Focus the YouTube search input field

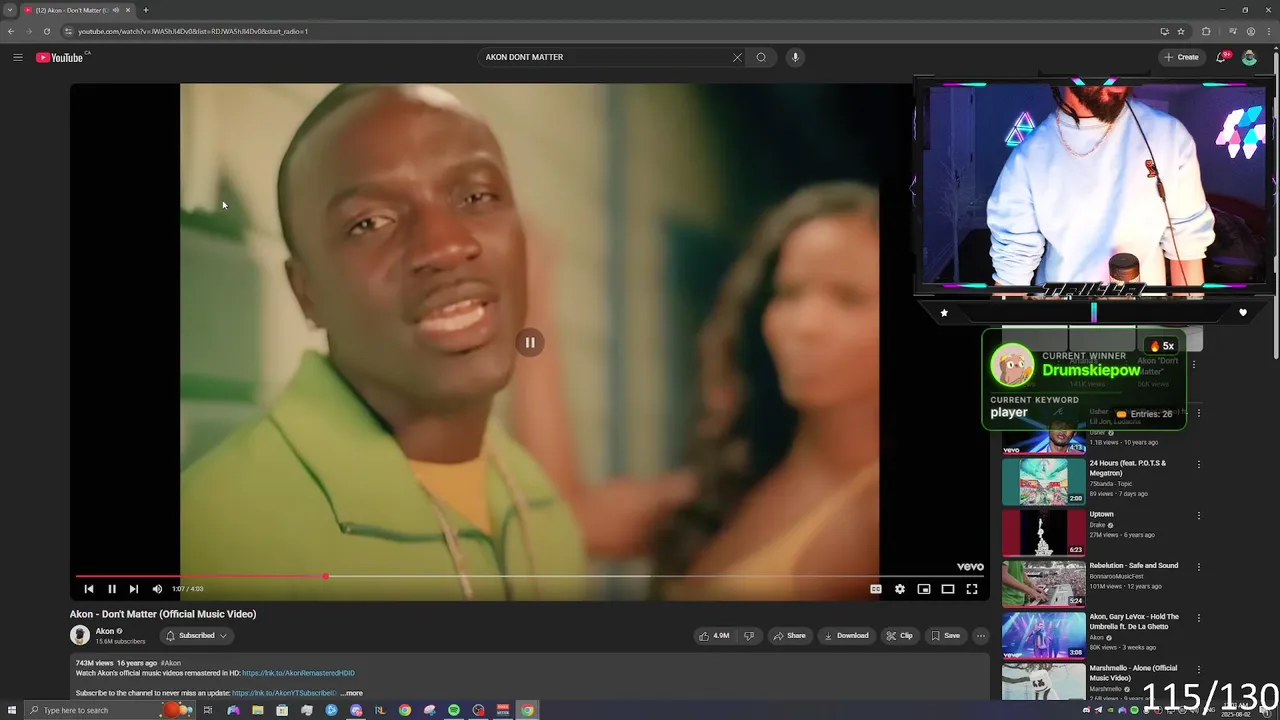click(x=605, y=57)
